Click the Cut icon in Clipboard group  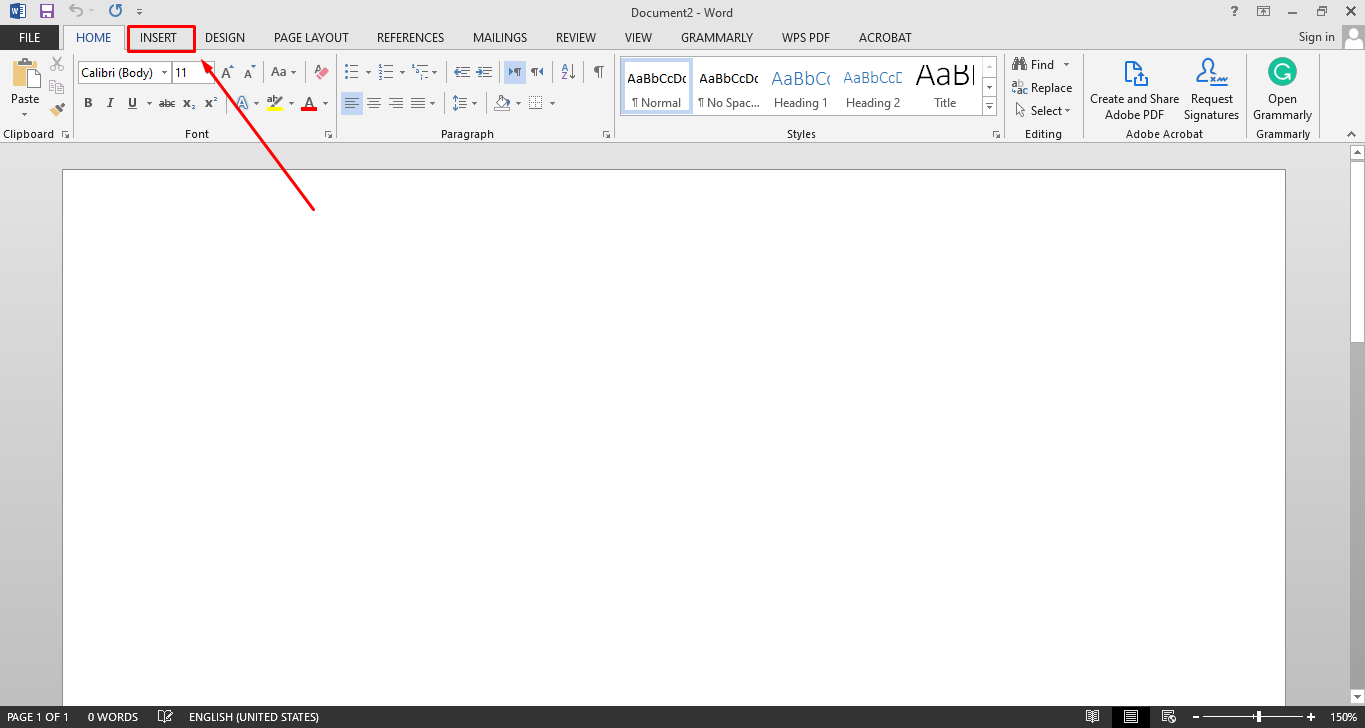57,61
